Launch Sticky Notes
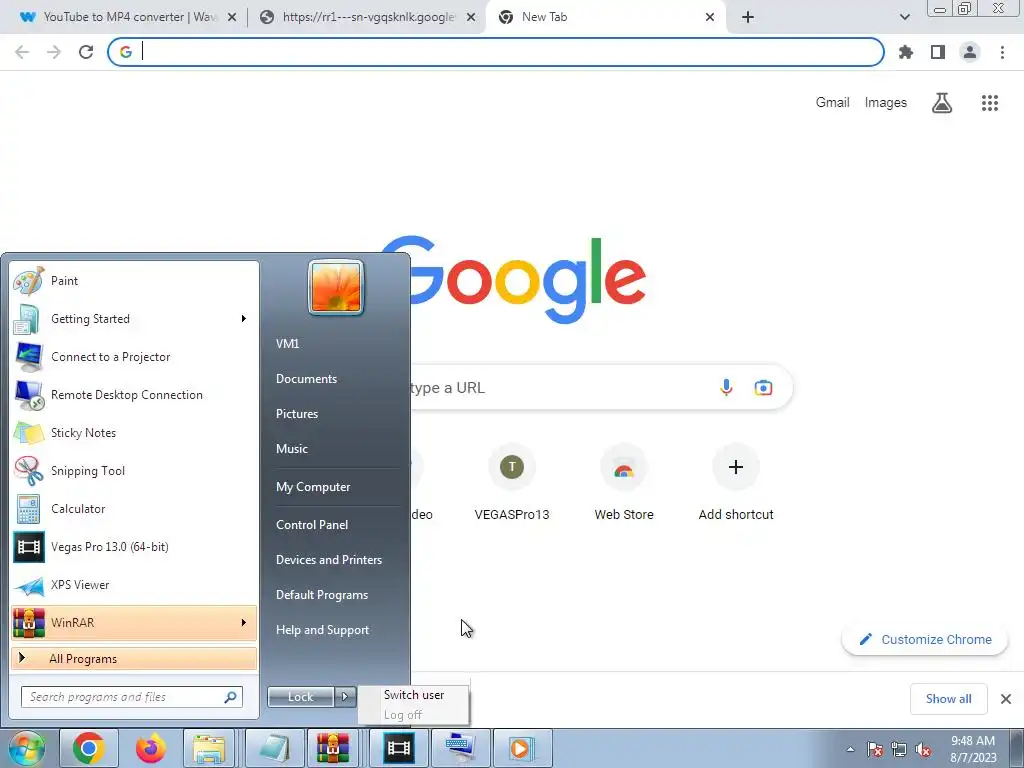The height and width of the screenshot is (768, 1024). point(134,432)
